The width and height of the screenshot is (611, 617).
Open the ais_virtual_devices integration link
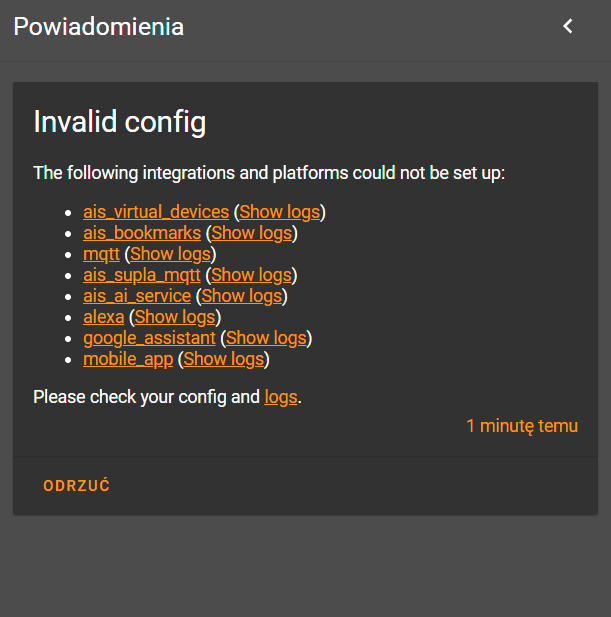156,212
